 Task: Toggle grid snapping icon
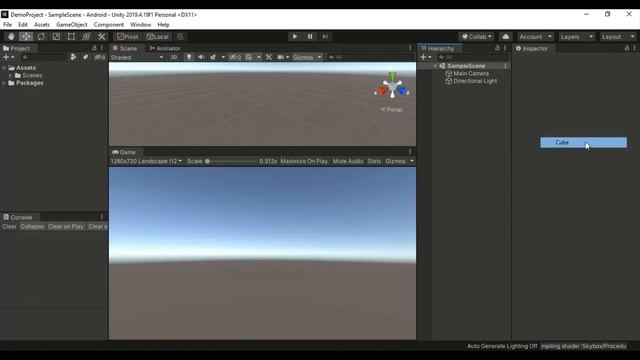tap(180, 37)
